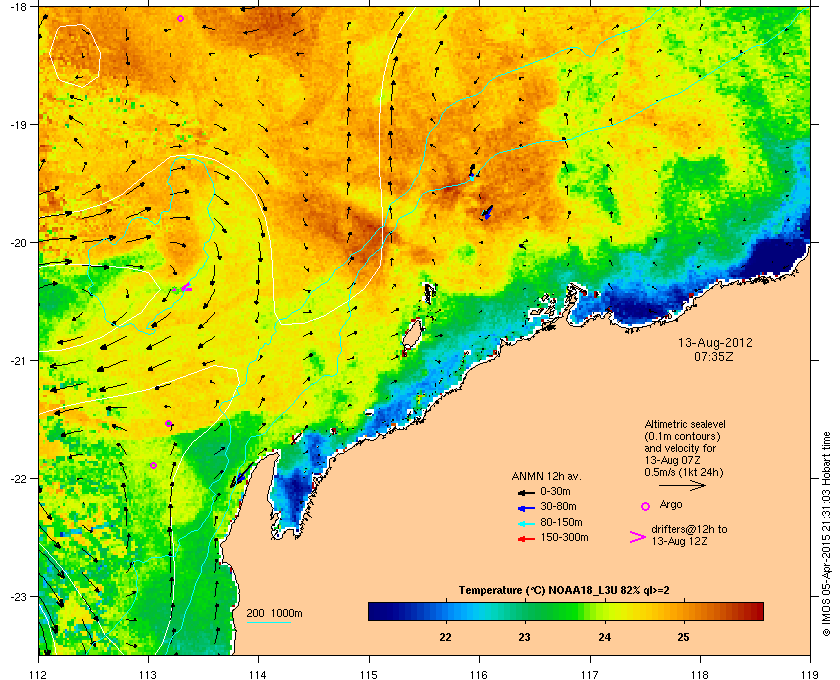
Task: Click the ANMN 12h av. legend heading
Action: click(x=546, y=476)
